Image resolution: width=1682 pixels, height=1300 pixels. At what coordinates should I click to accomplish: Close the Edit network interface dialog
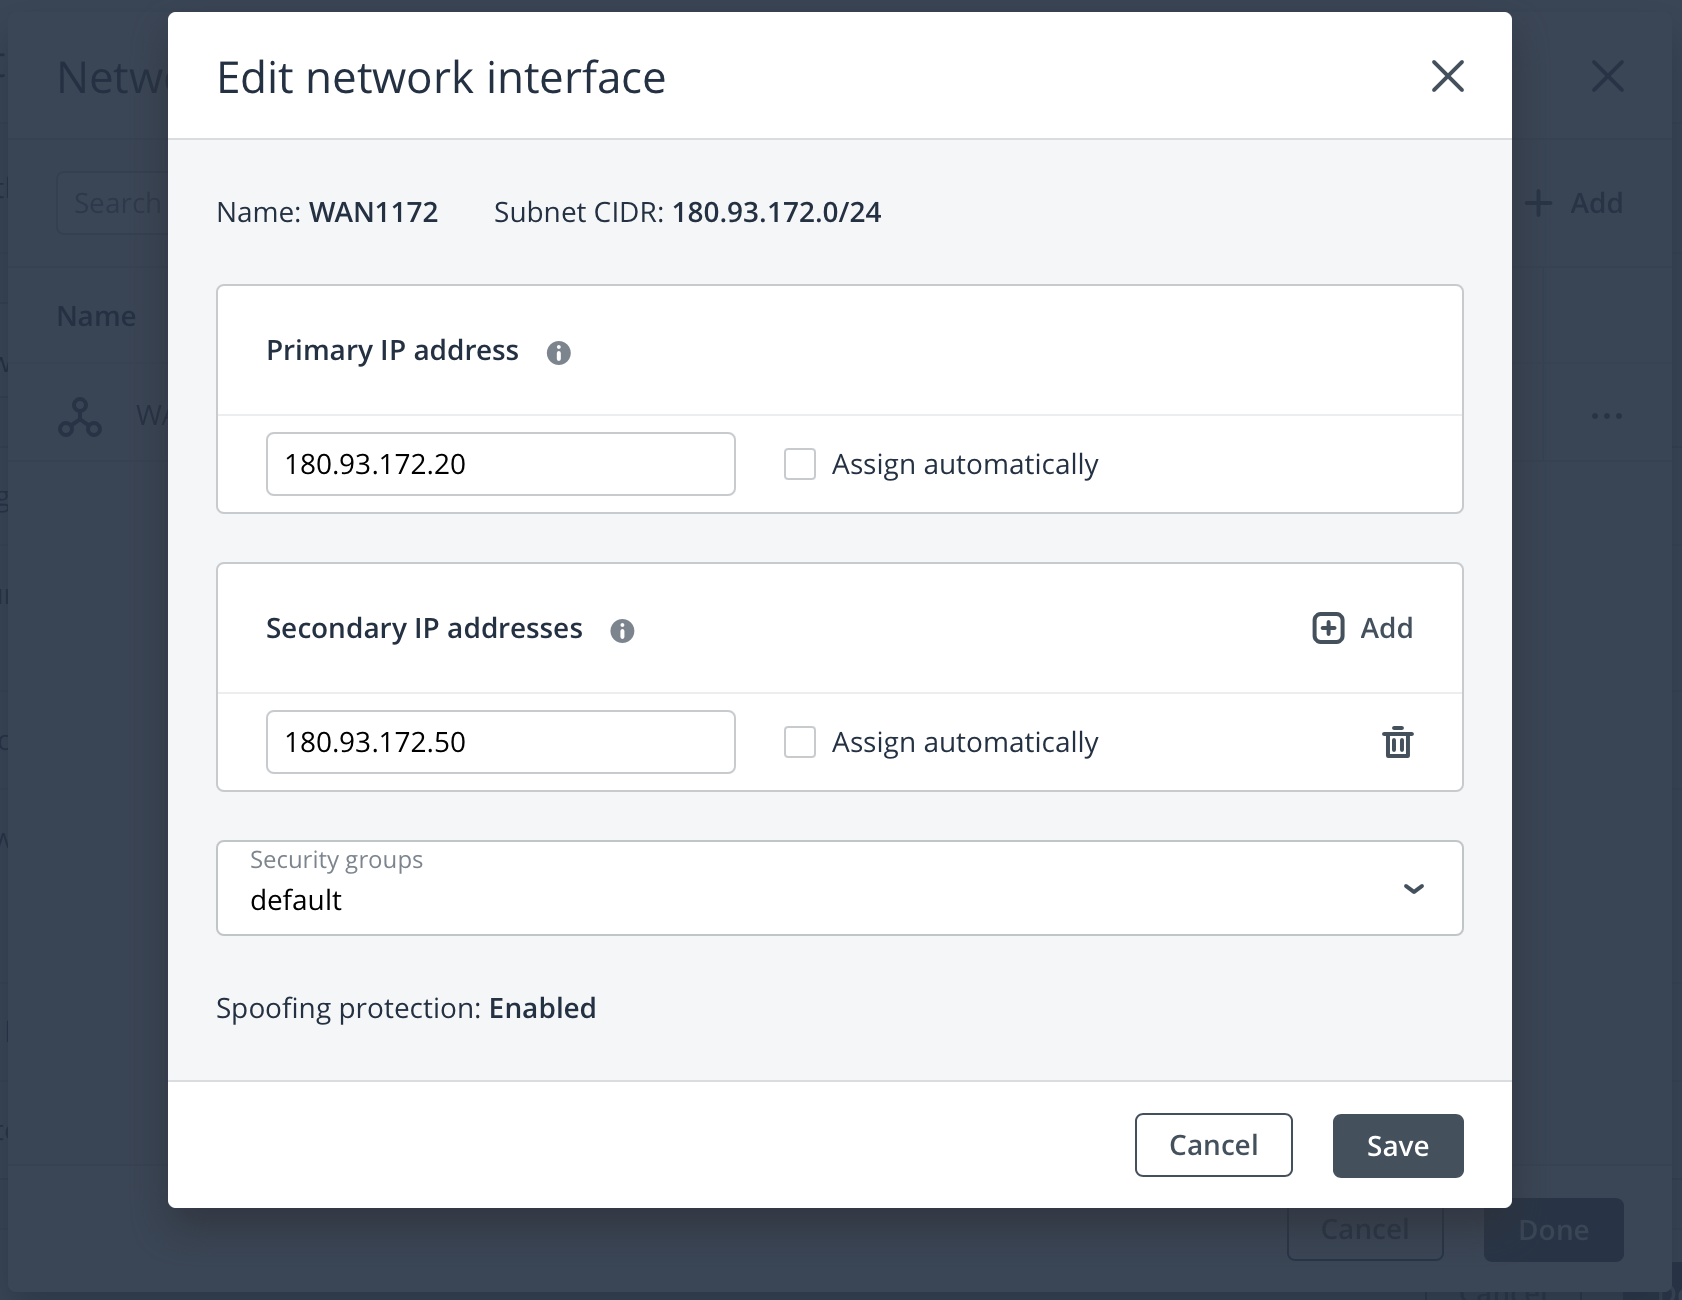(x=1447, y=76)
